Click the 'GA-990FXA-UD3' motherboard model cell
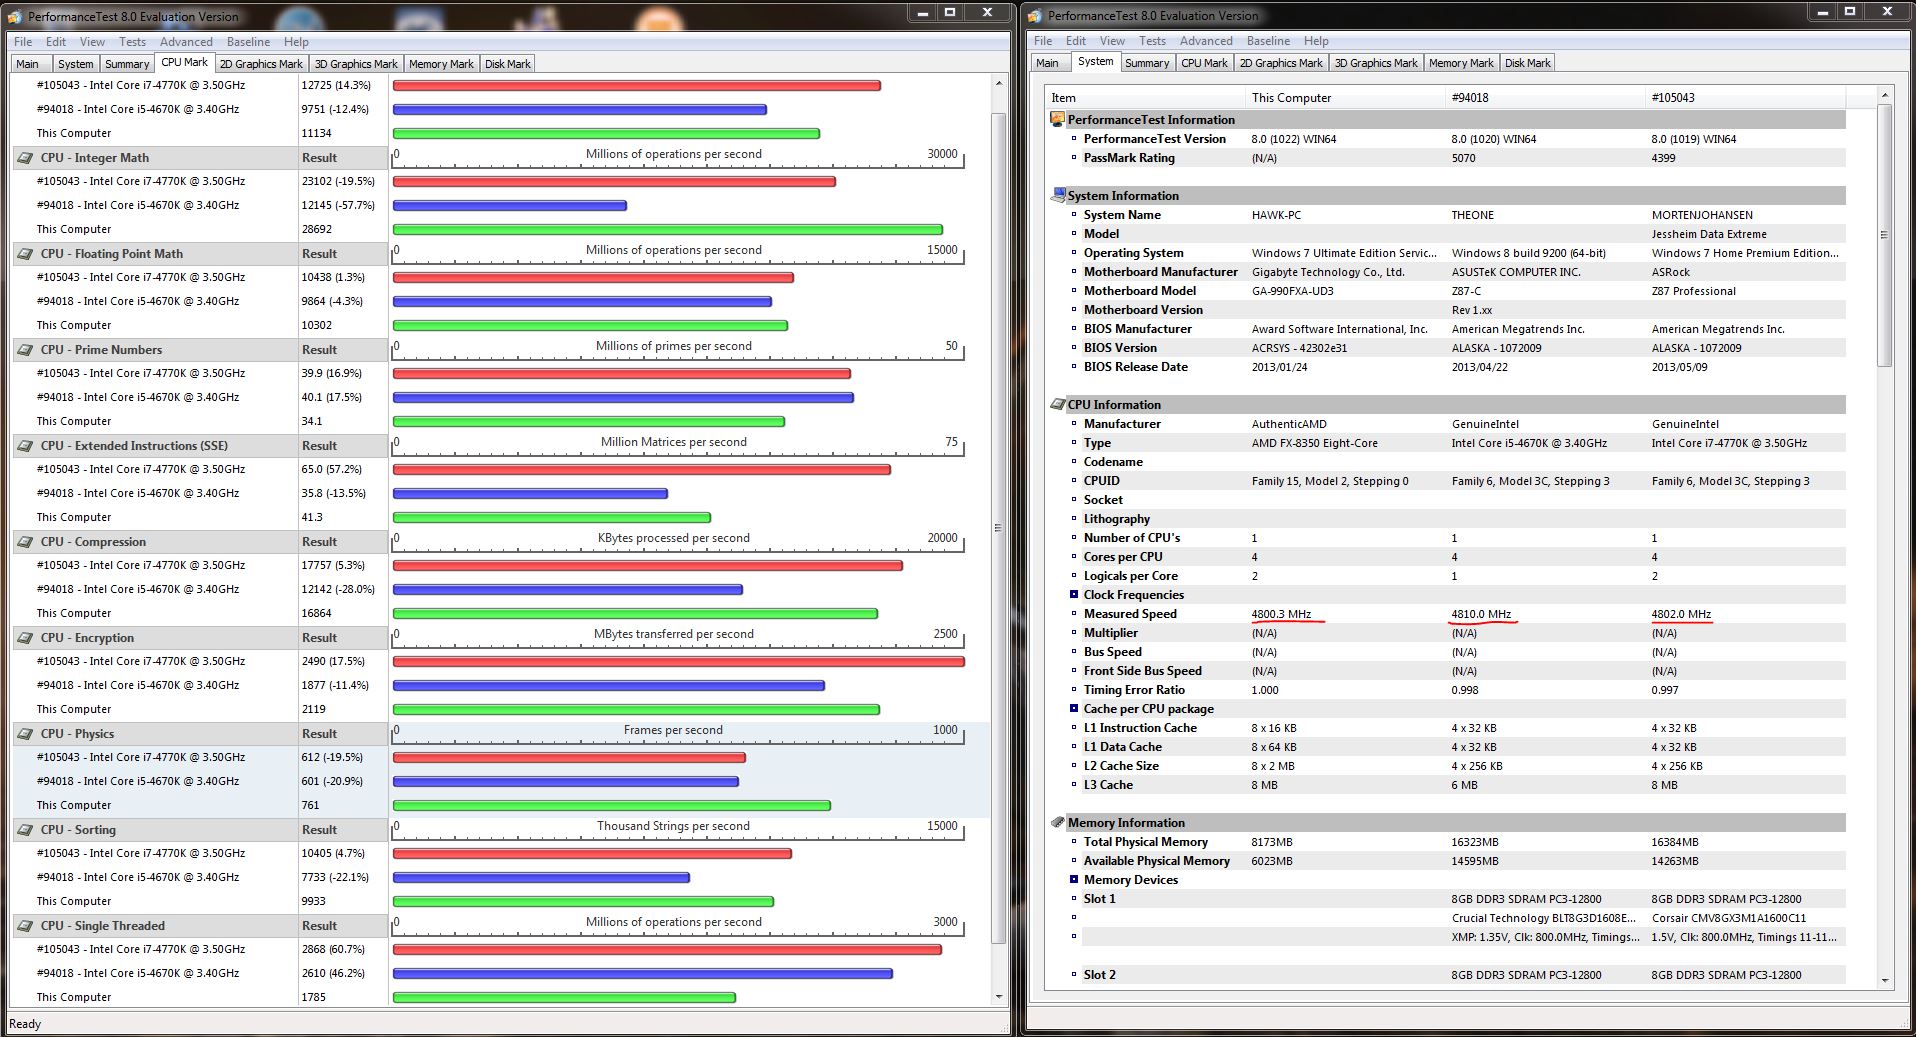This screenshot has height=1037, width=1916. click(1292, 291)
